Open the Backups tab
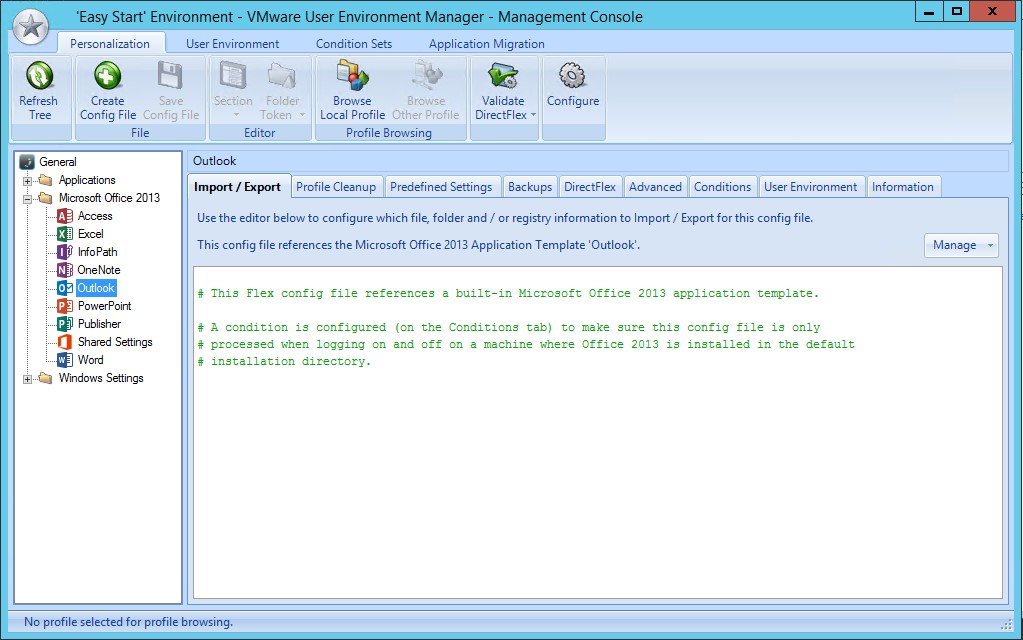Screen dimensions: 1023x640 (530, 187)
